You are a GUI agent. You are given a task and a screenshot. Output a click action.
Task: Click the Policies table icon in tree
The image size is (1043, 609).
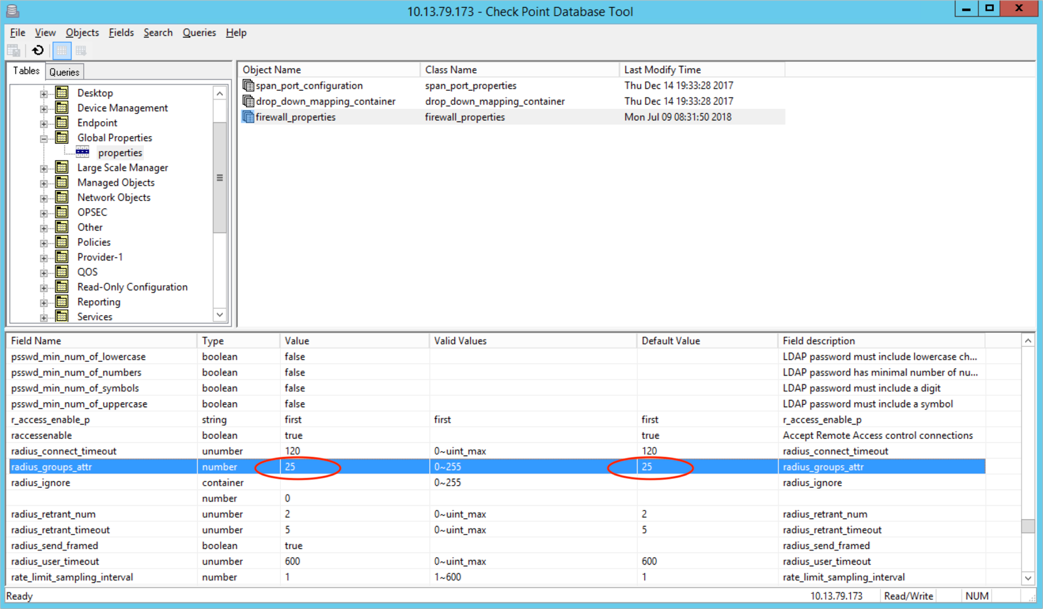tap(62, 242)
